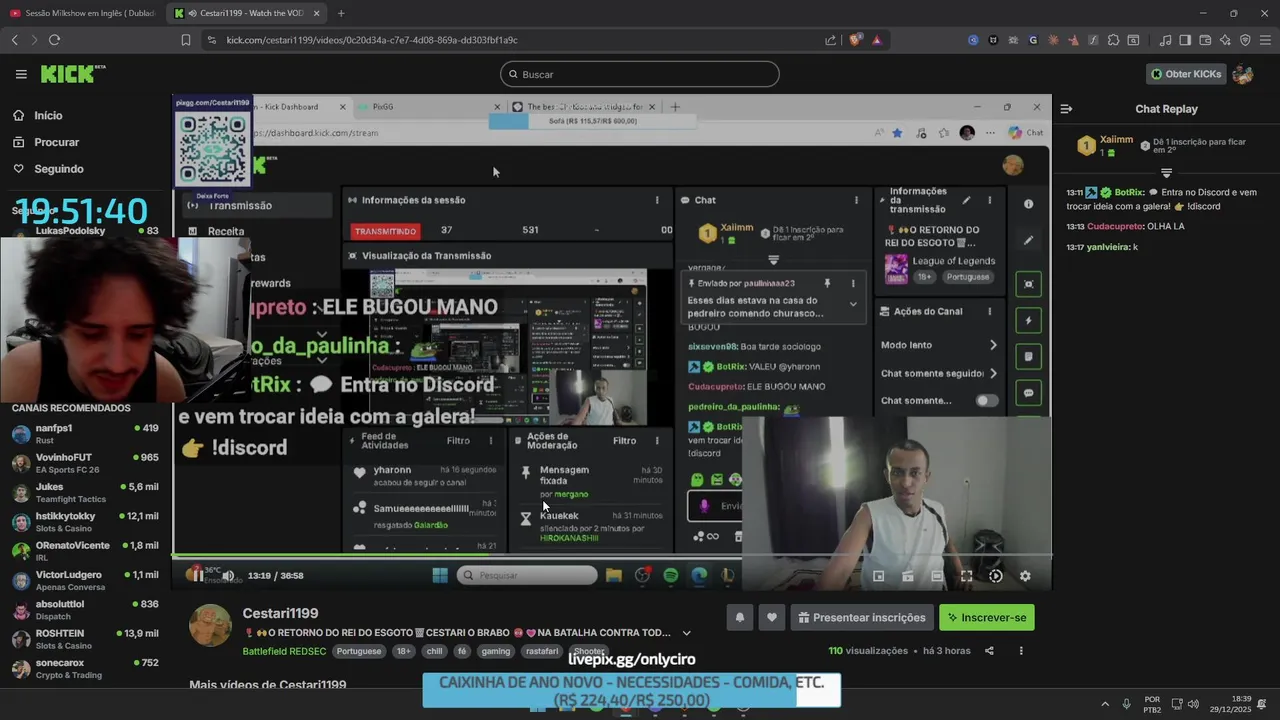Click the G extension icon in toolbar

coord(1033,40)
